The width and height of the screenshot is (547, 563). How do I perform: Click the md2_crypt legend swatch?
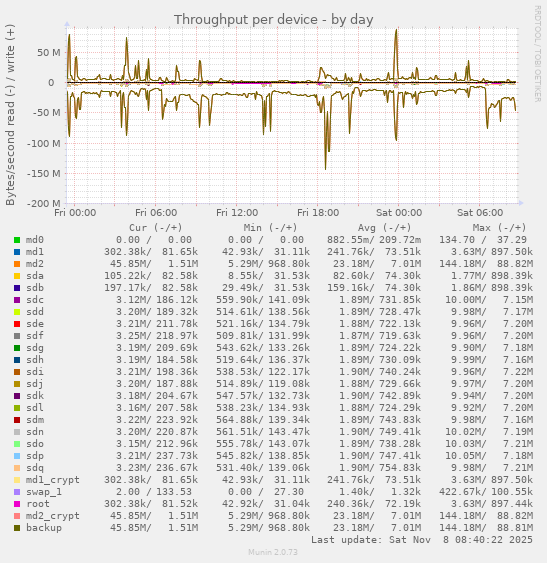point(17,516)
